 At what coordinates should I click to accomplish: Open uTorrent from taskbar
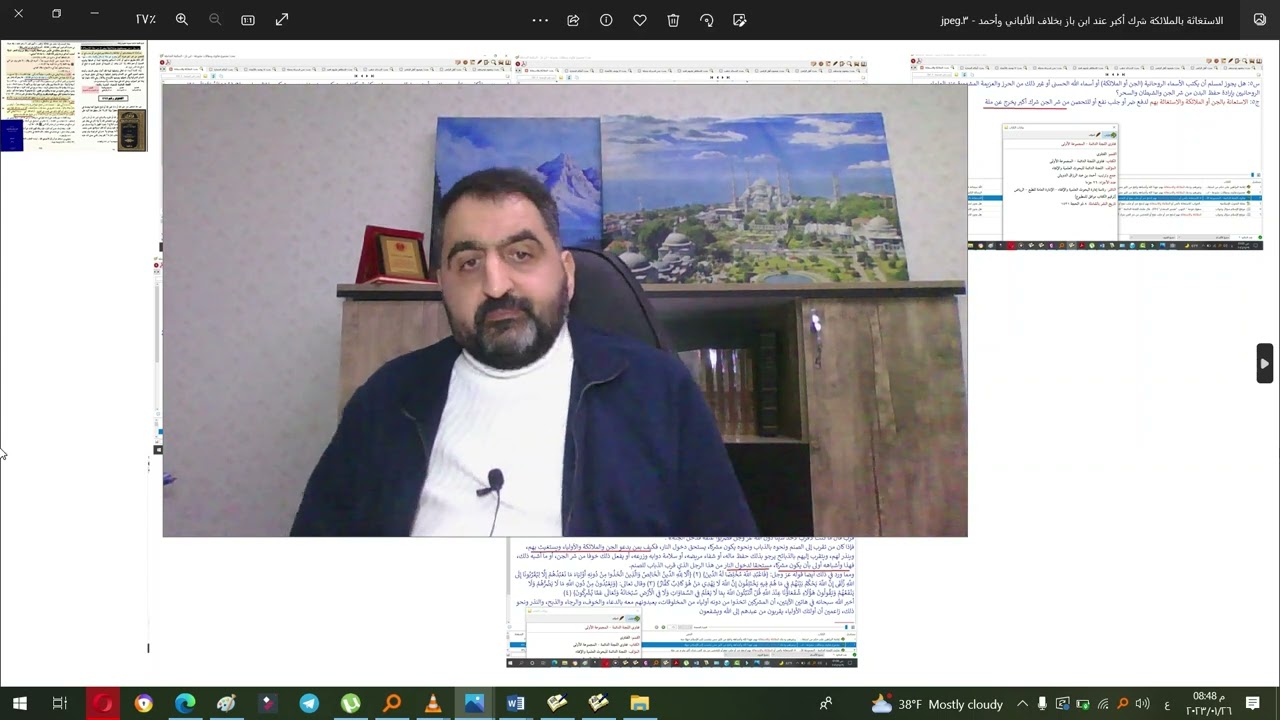(350, 704)
